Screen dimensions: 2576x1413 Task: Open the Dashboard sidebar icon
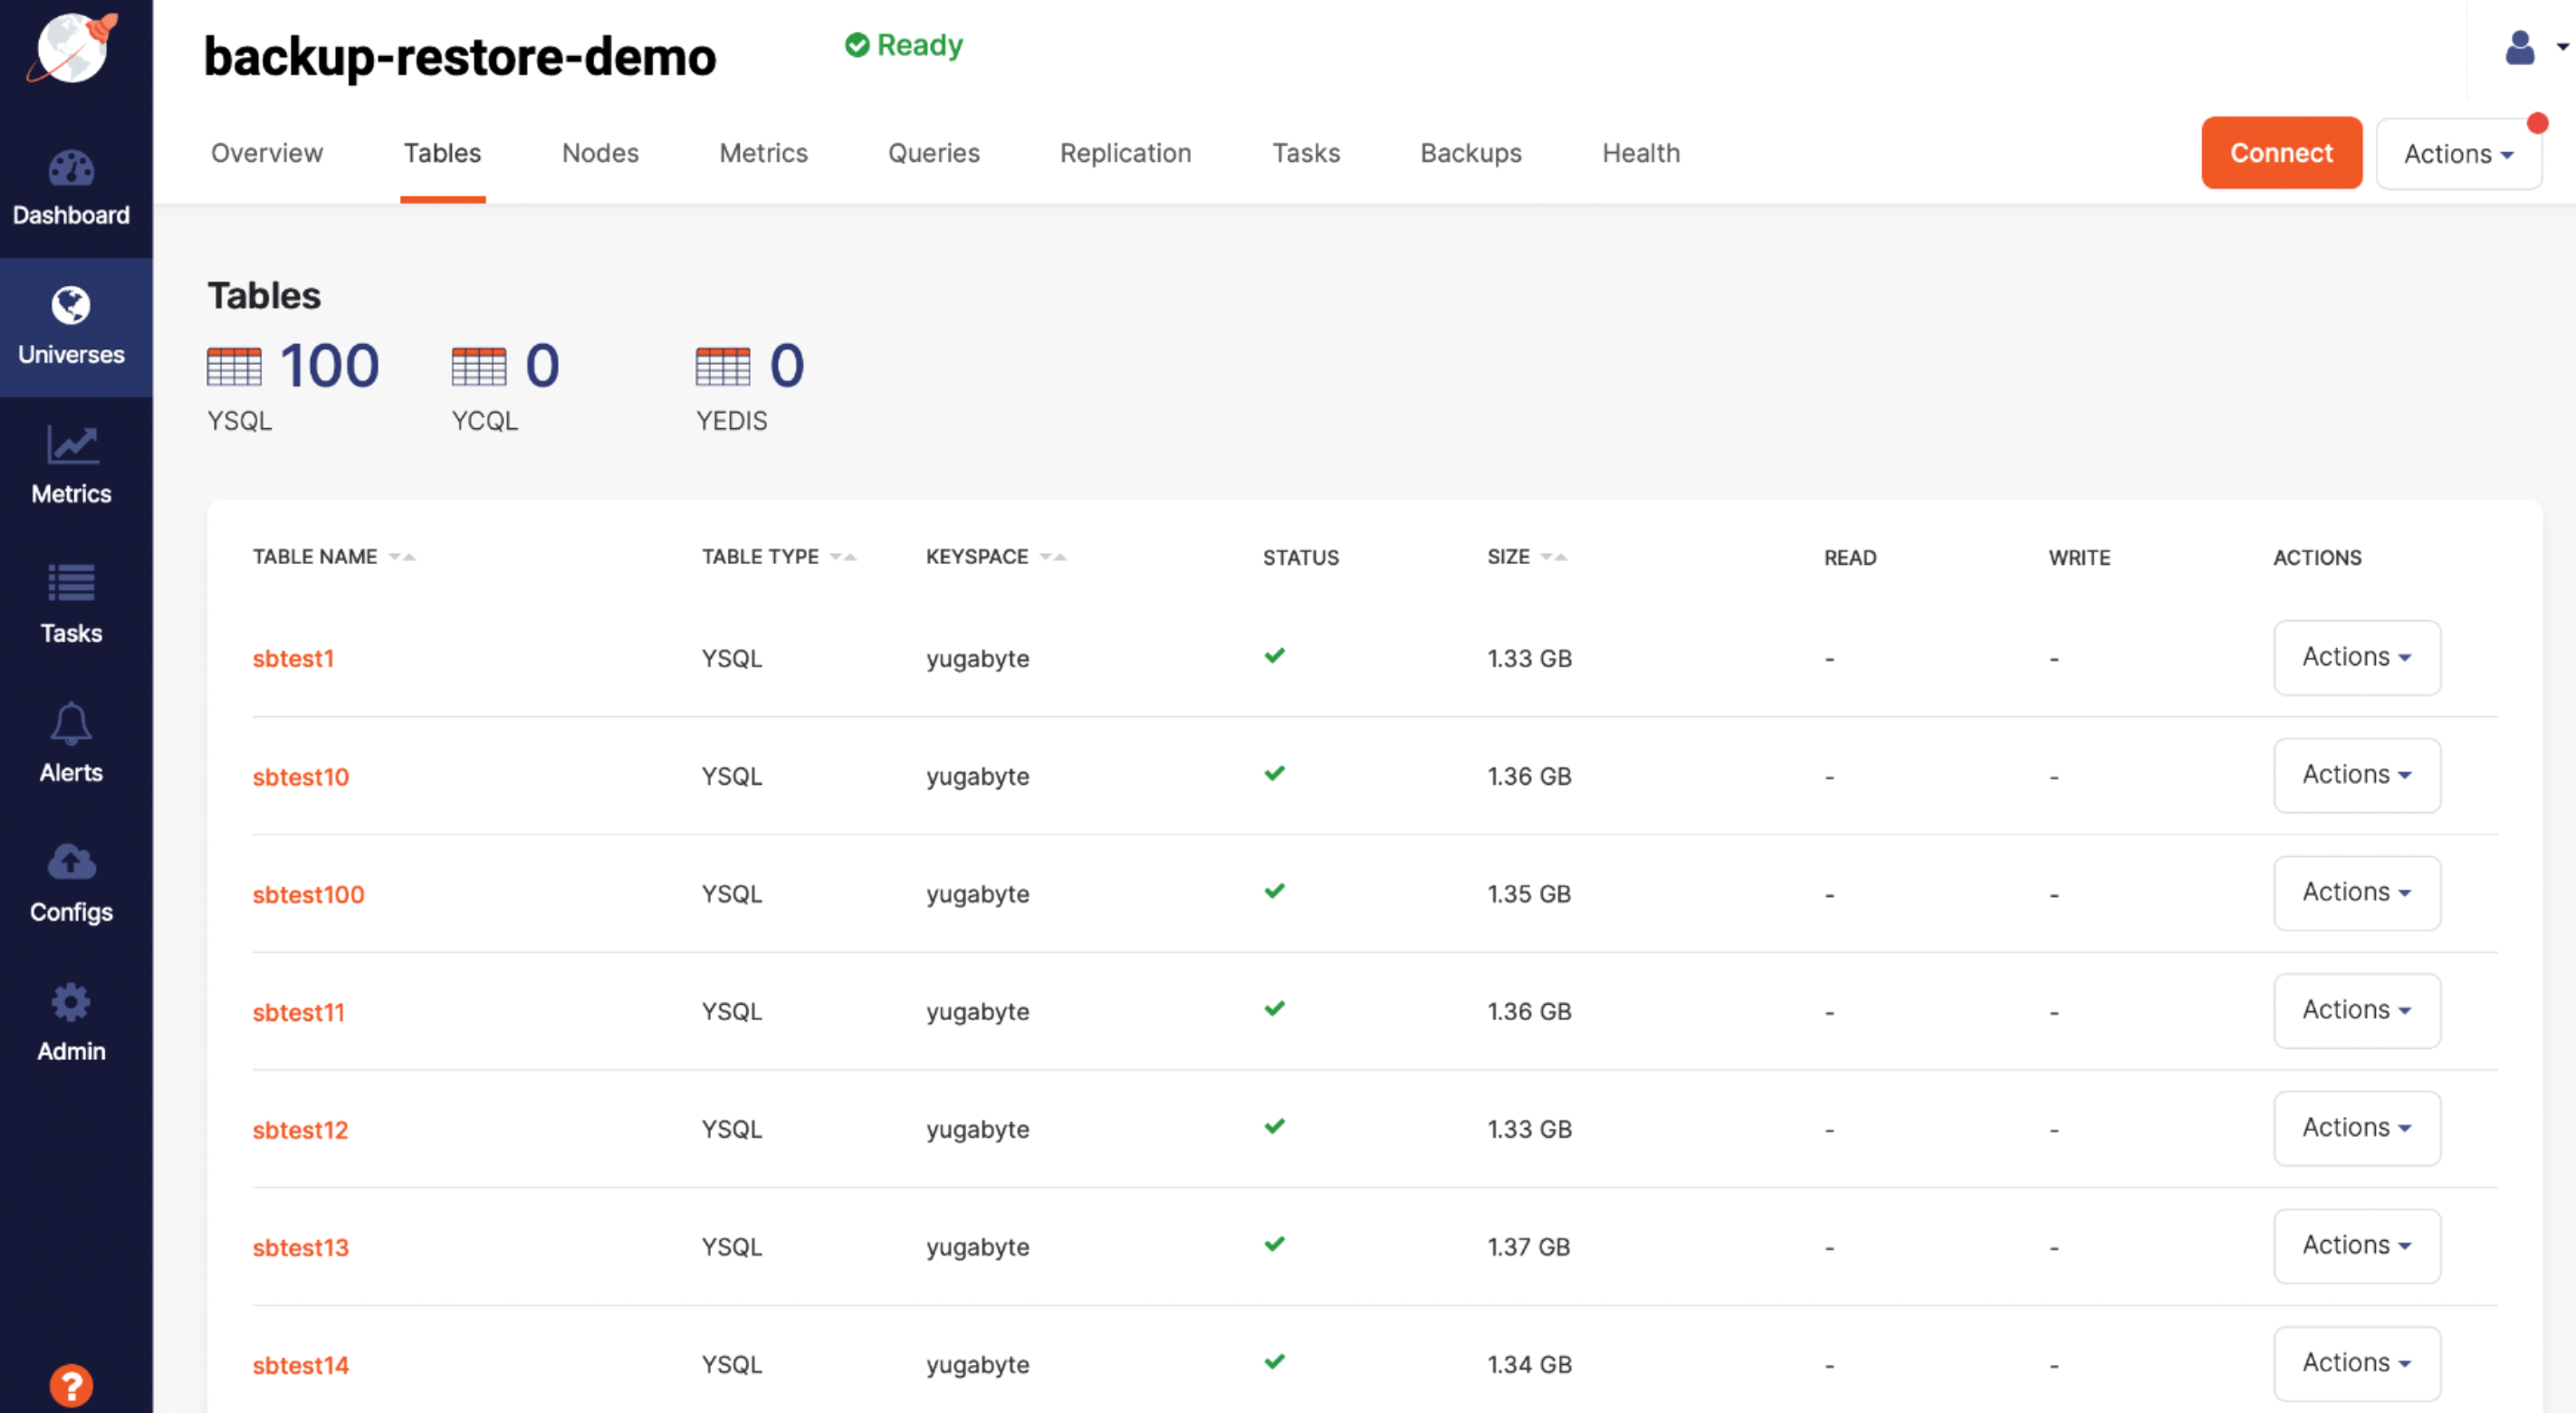71,170
